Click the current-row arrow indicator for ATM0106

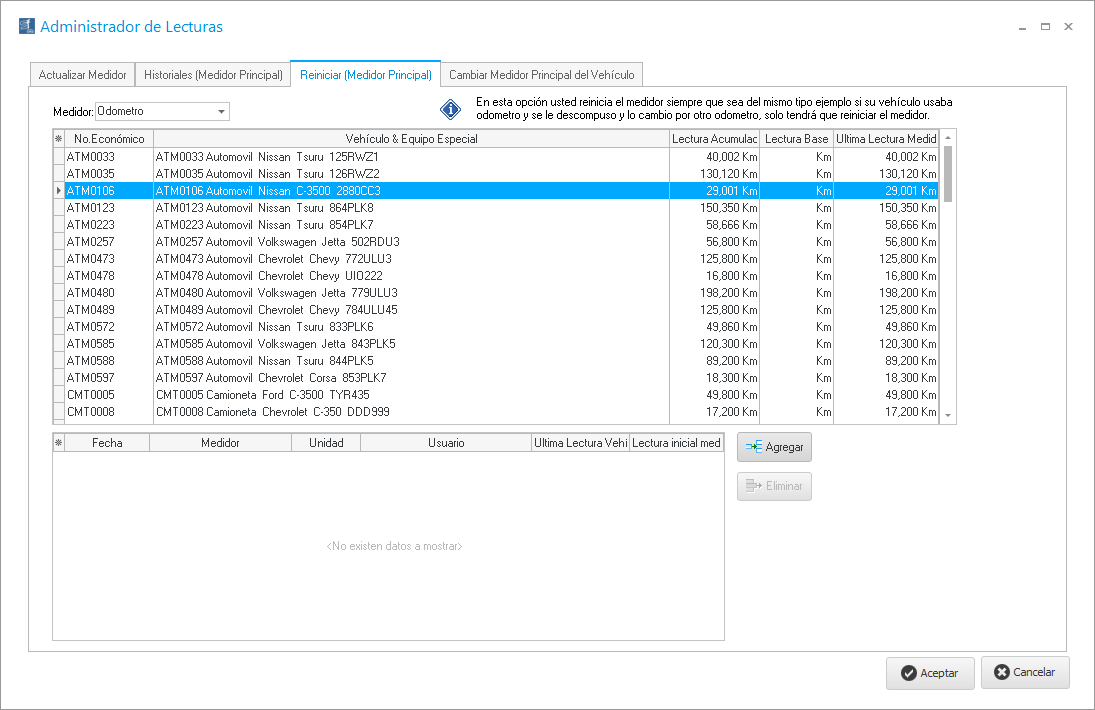[x=58, y=191]
